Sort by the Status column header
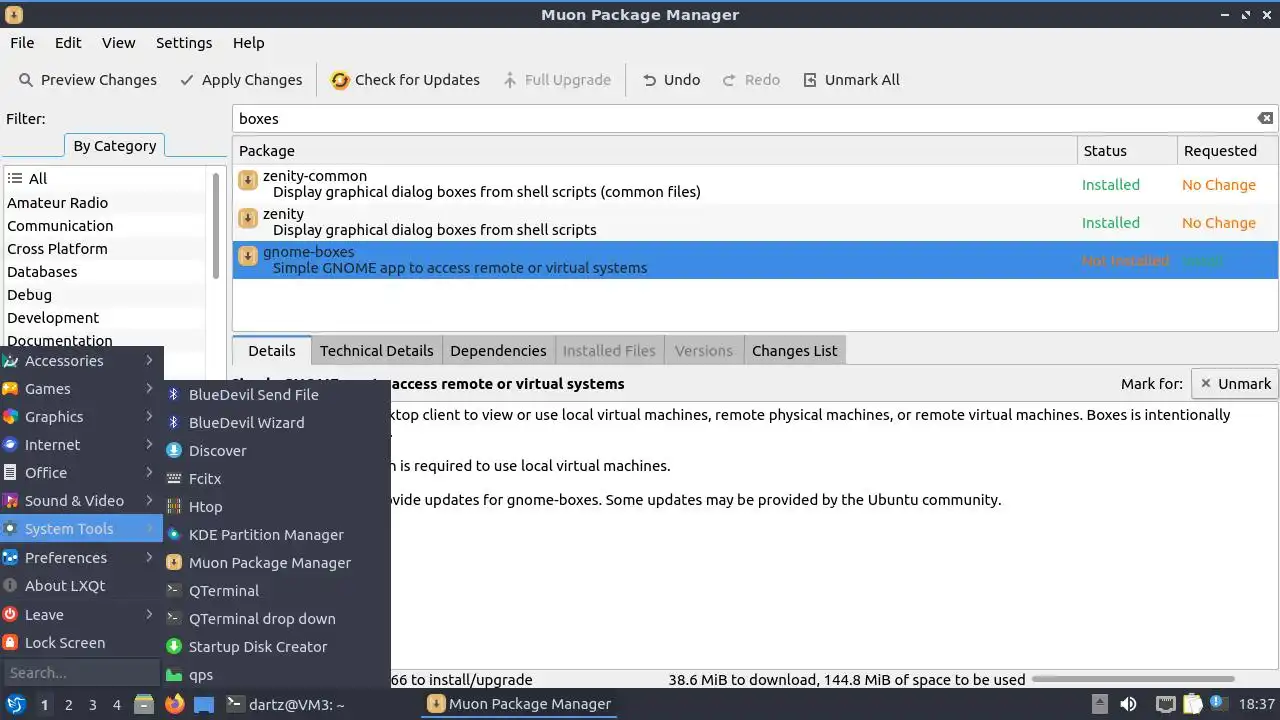This screenshot has width=1280, height=720. [x=1127, y=151]
